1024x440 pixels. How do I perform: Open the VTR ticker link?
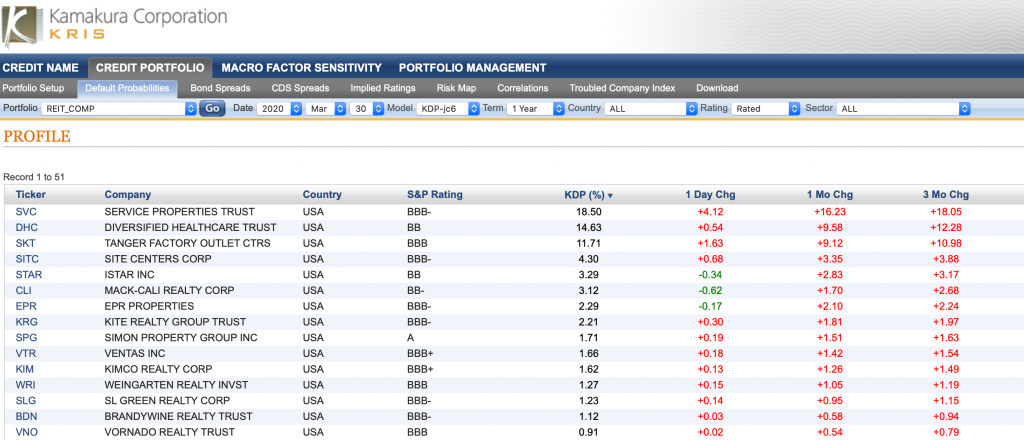click(x=25, y=353)
